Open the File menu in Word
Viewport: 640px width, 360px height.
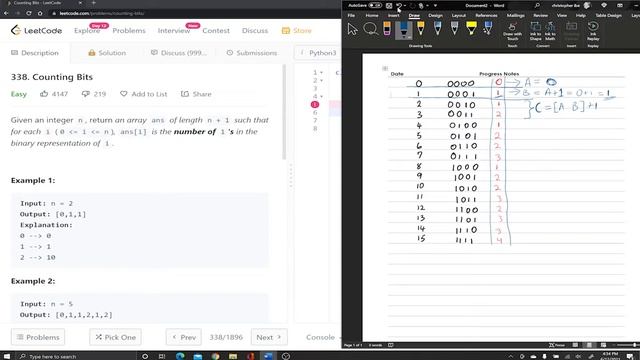(351, 15)
